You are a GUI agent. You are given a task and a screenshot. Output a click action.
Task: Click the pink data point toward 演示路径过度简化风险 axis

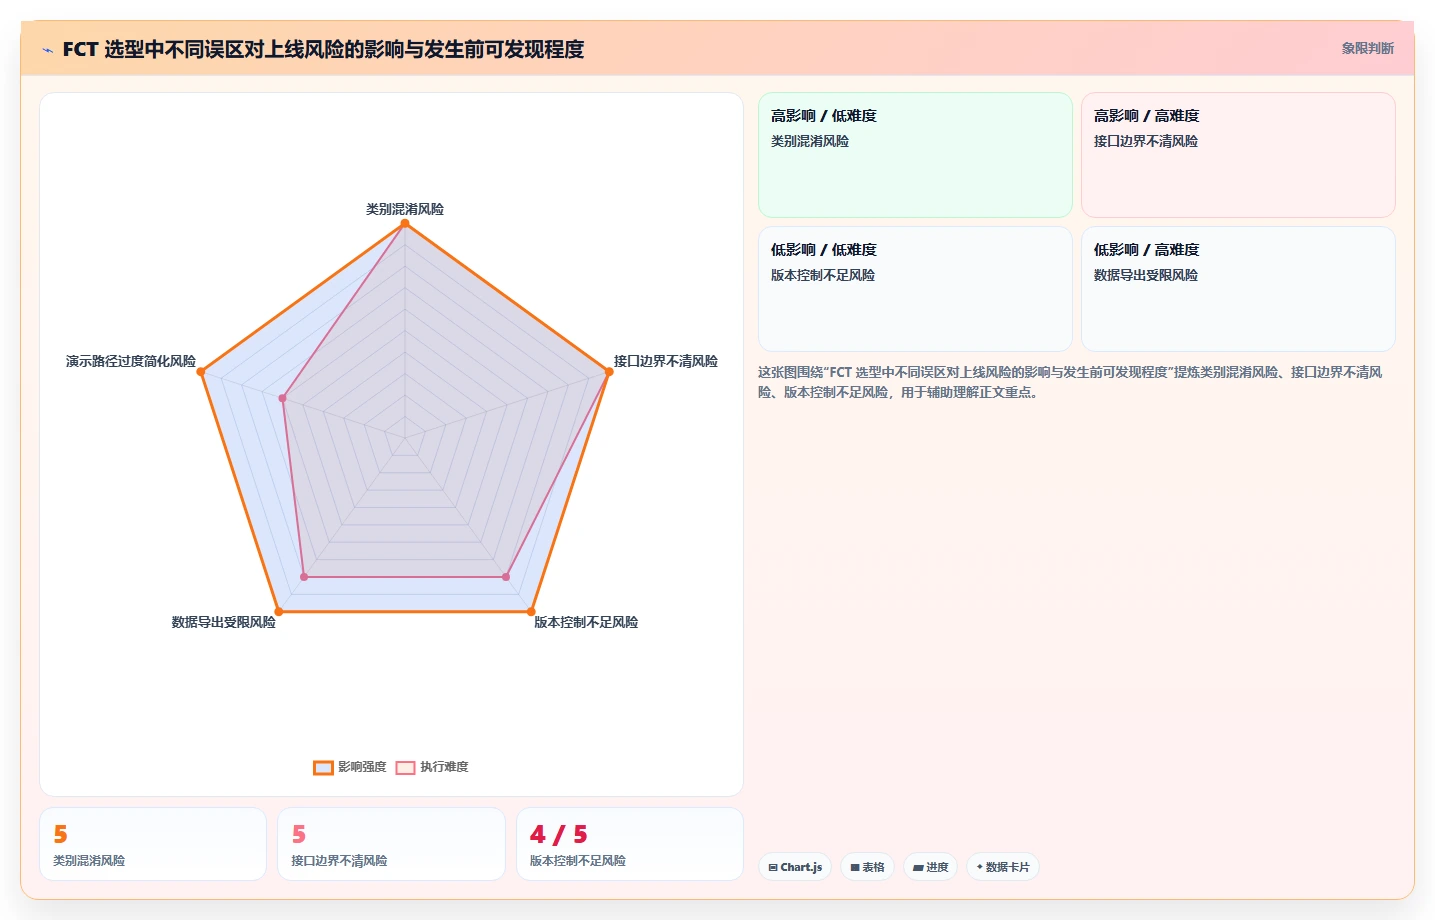[x=283, y=399]
